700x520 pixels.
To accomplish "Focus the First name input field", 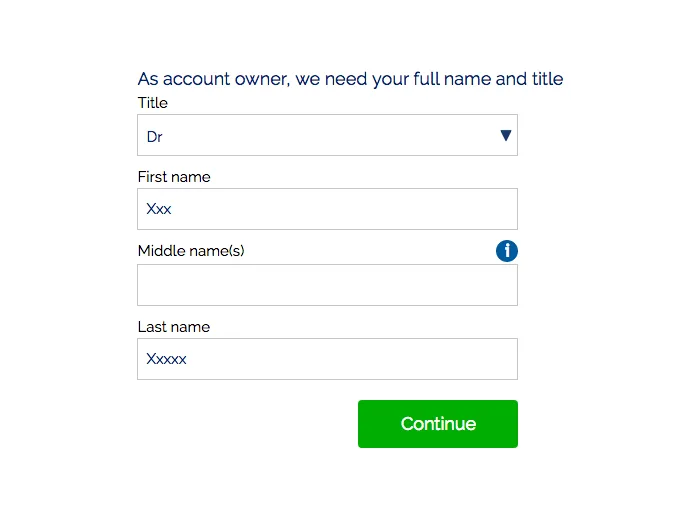I will 327,209.
